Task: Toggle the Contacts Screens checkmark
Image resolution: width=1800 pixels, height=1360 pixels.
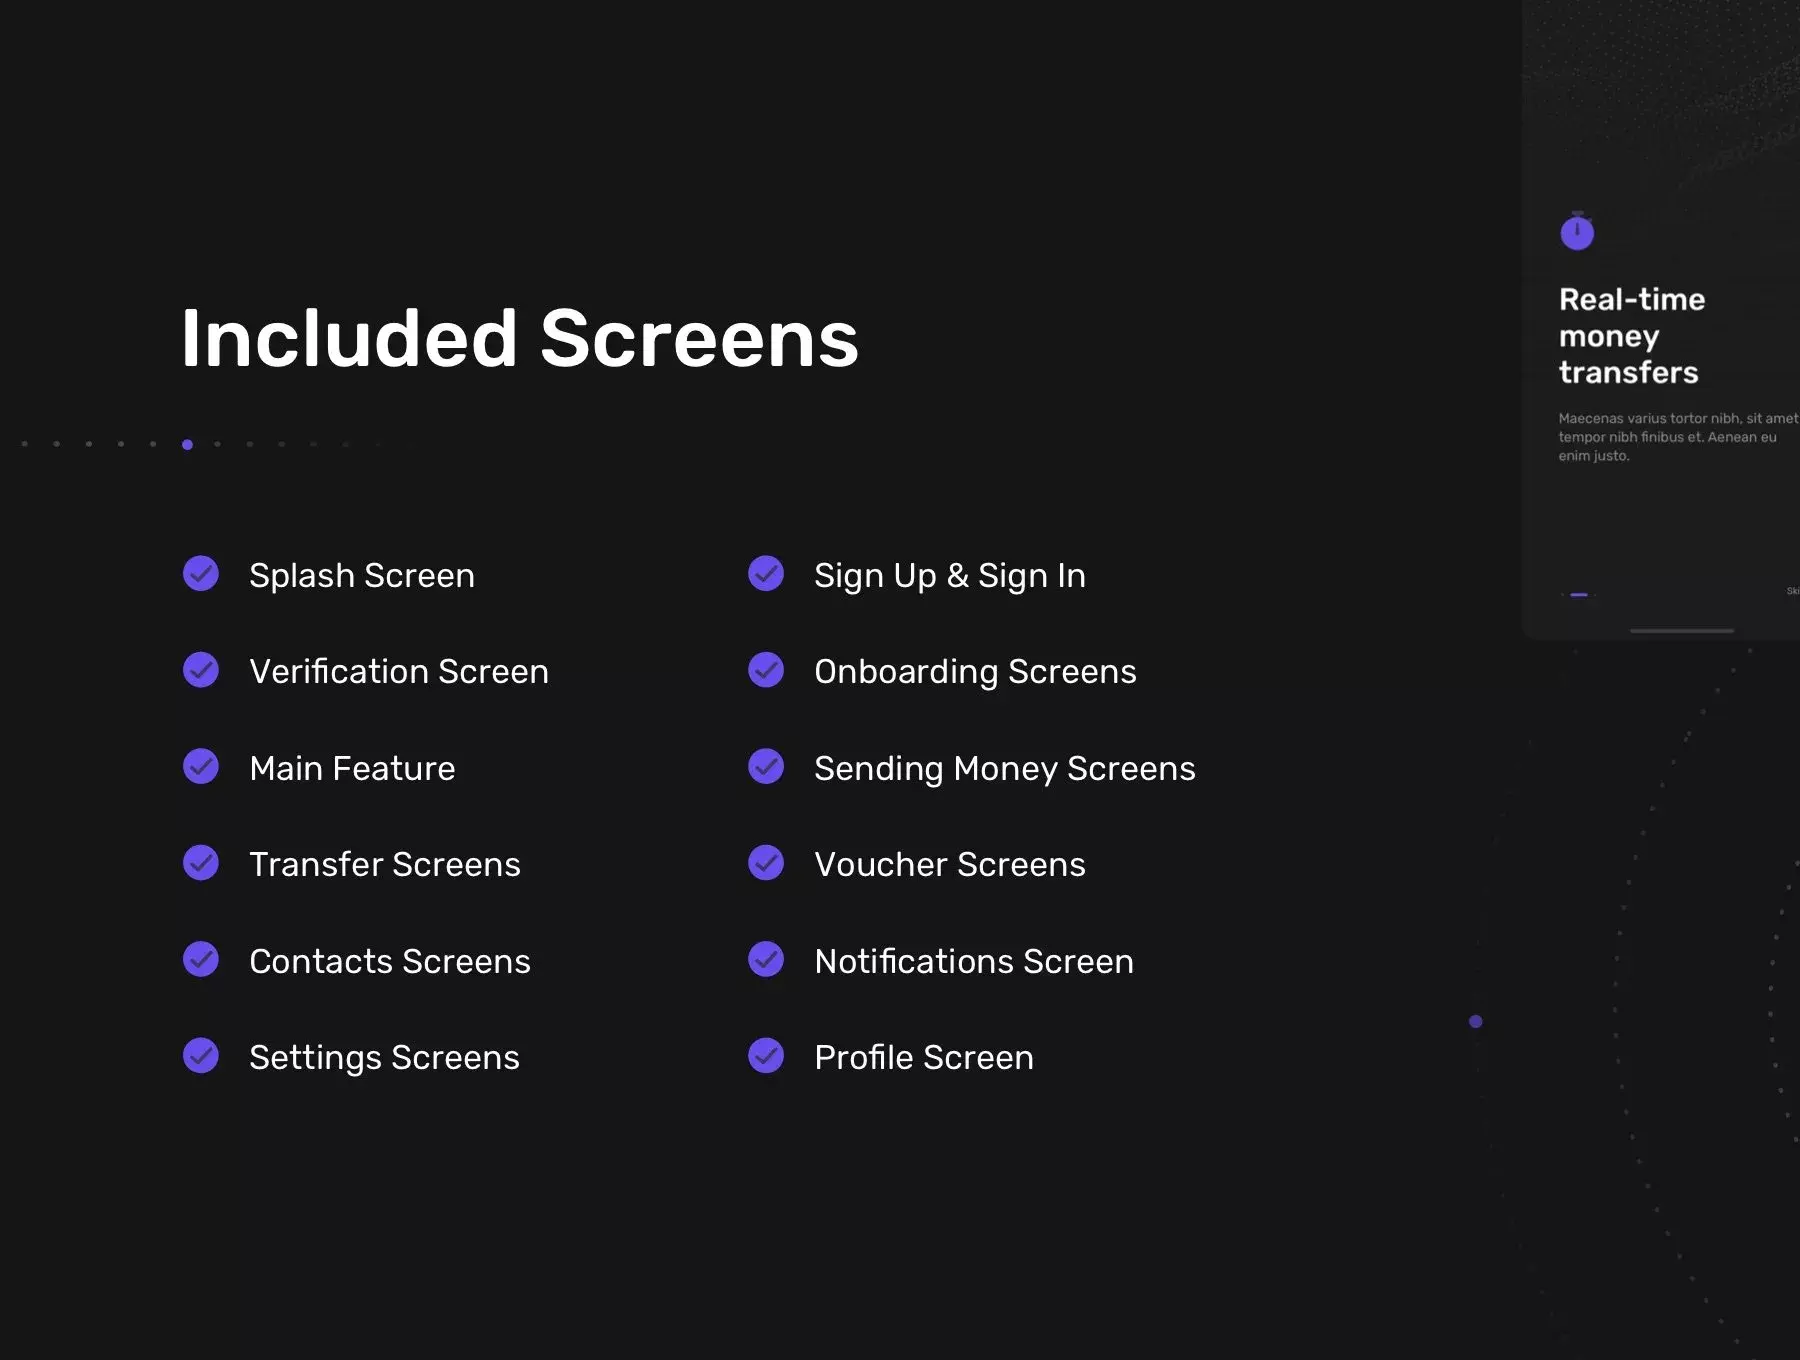Action: (x=201, y=959)
